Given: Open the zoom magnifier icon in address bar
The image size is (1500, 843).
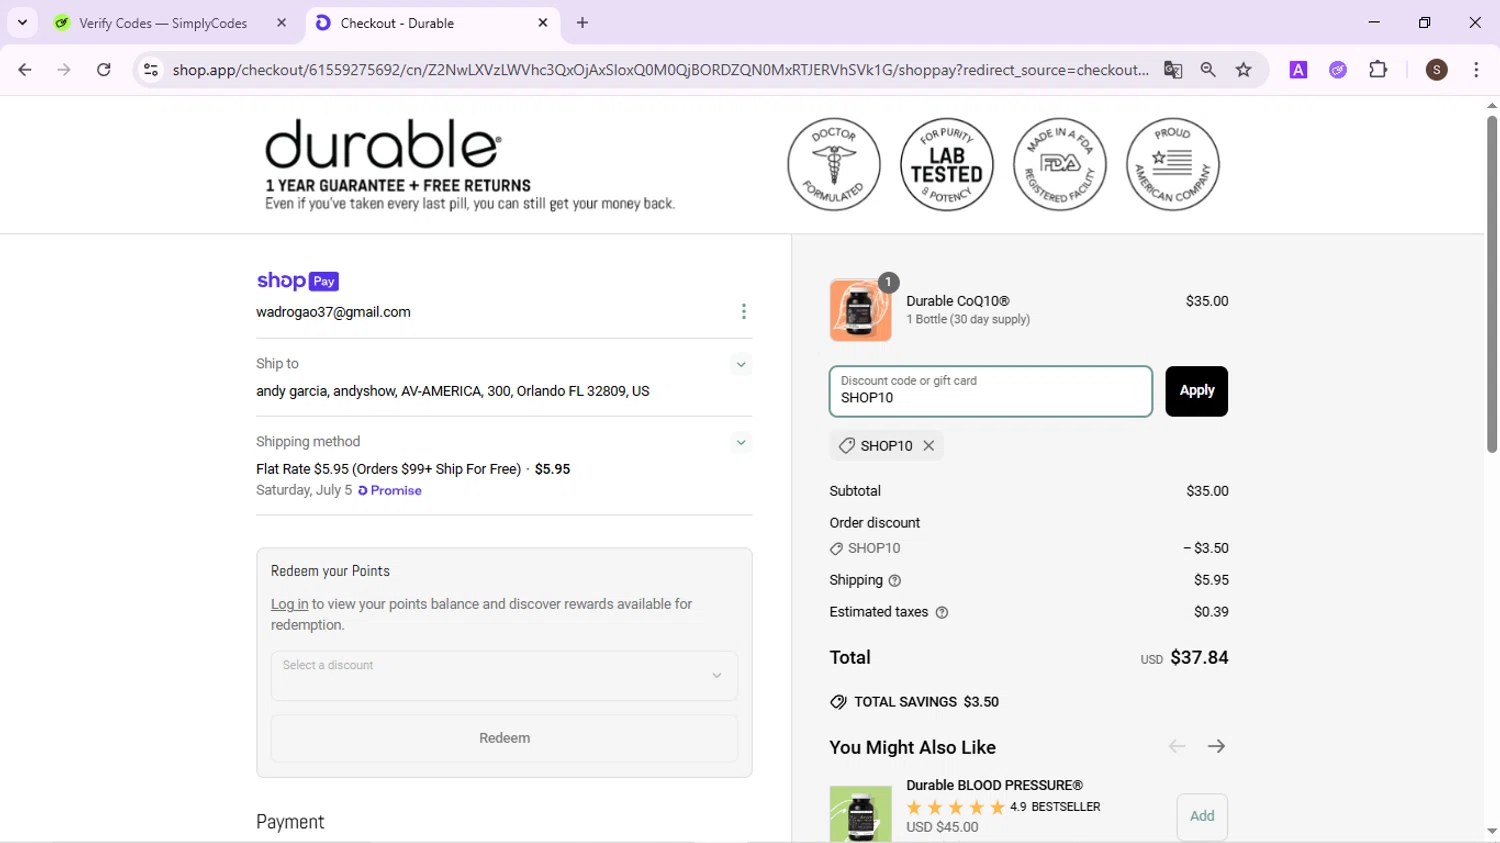Looking at the screenshot, I should pos(1208,70).
